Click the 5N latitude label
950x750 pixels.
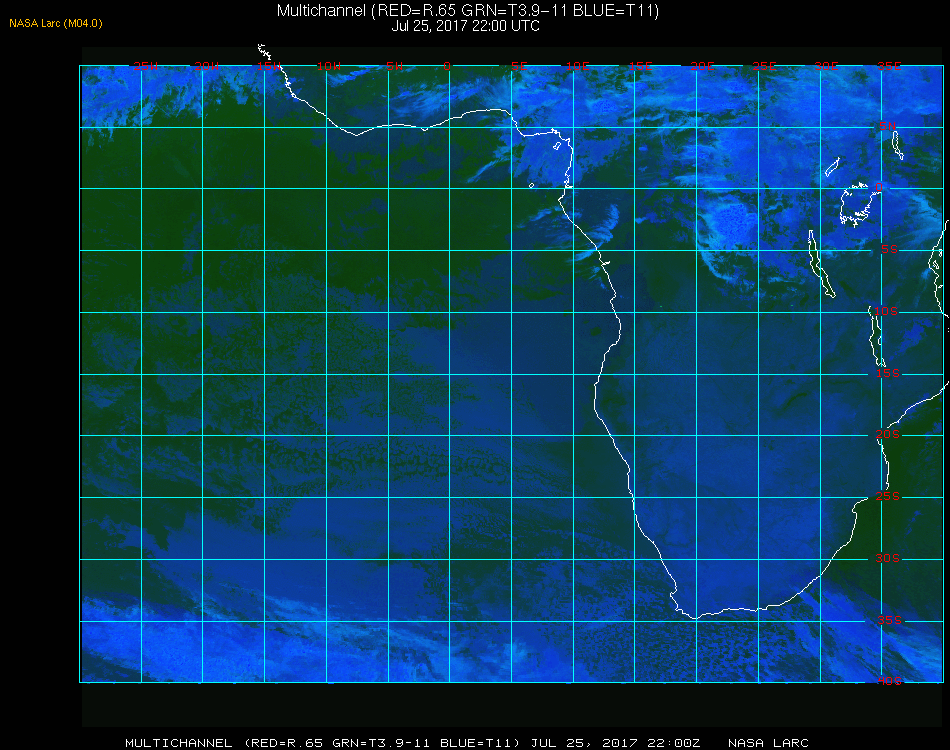[x=888, y=126]
